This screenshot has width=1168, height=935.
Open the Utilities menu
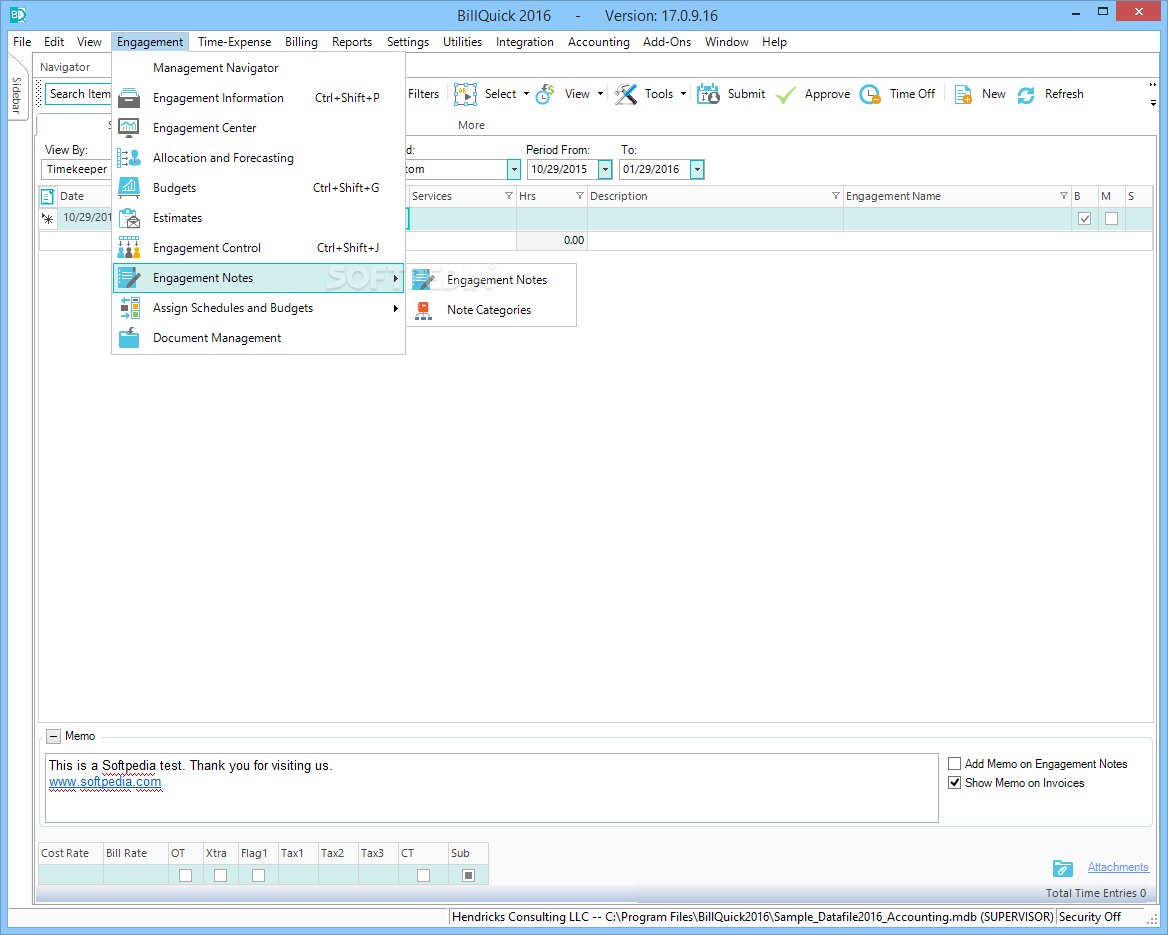462,42
